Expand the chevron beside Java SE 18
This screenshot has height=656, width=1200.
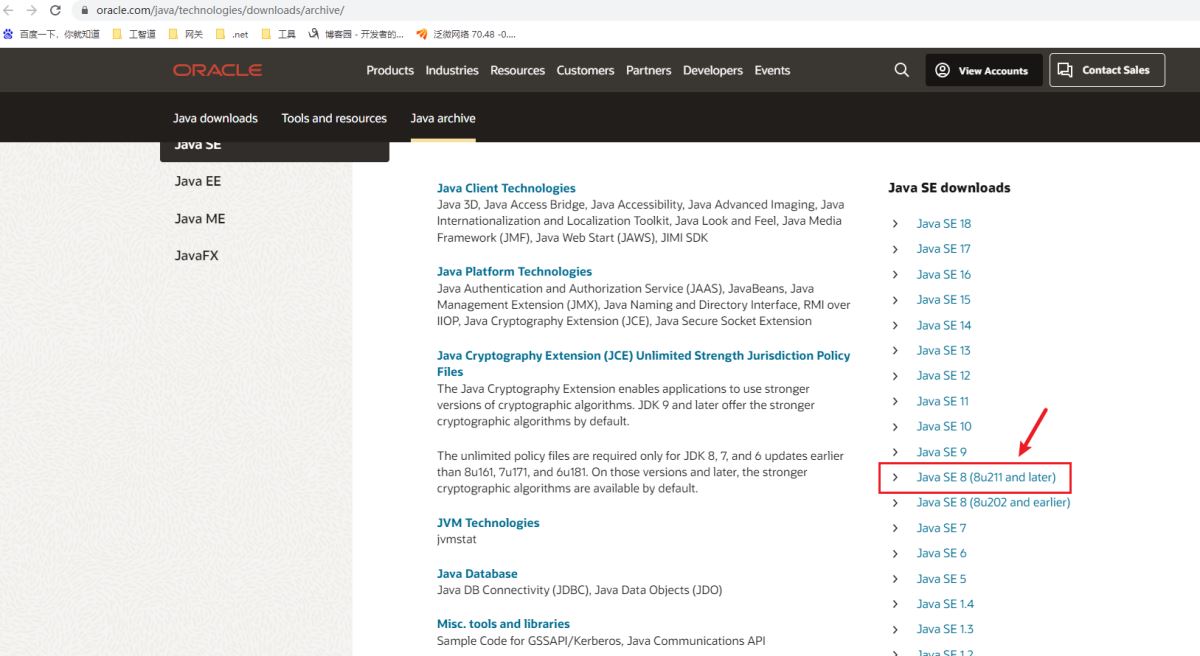895,224
